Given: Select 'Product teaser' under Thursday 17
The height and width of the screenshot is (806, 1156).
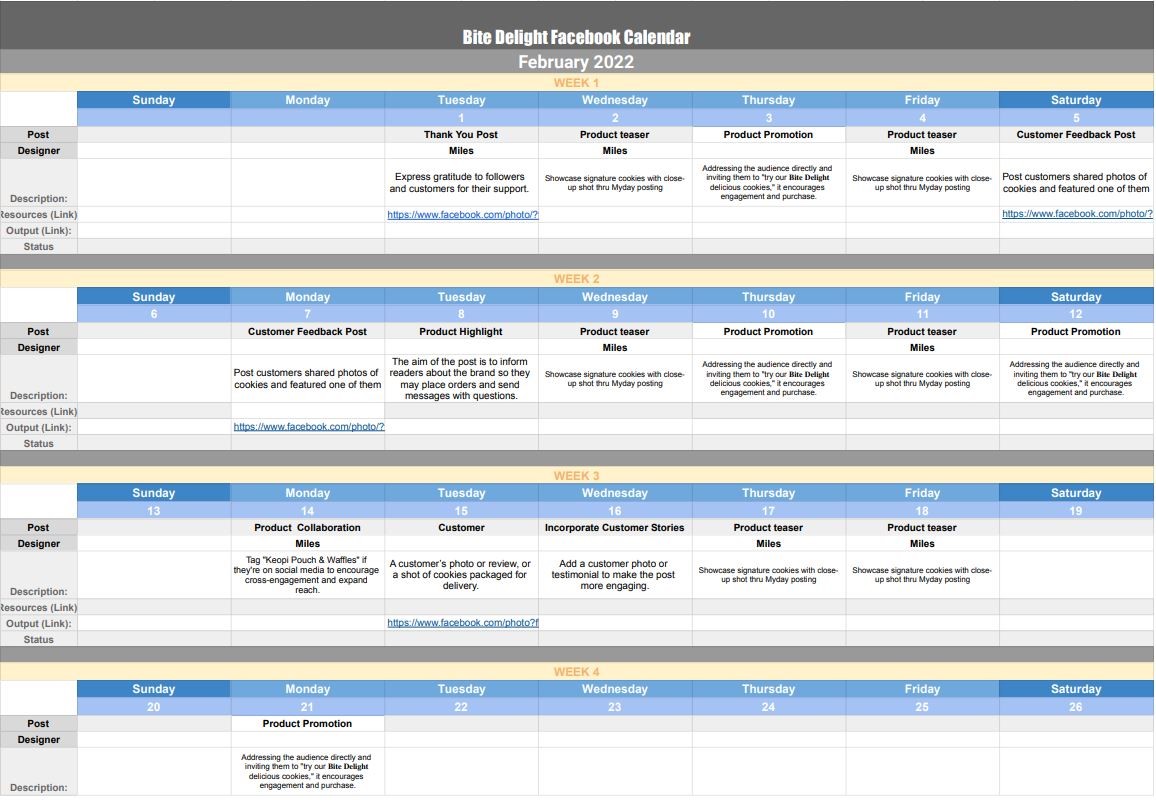Looking at the screenshot, I should click(768, 527).
